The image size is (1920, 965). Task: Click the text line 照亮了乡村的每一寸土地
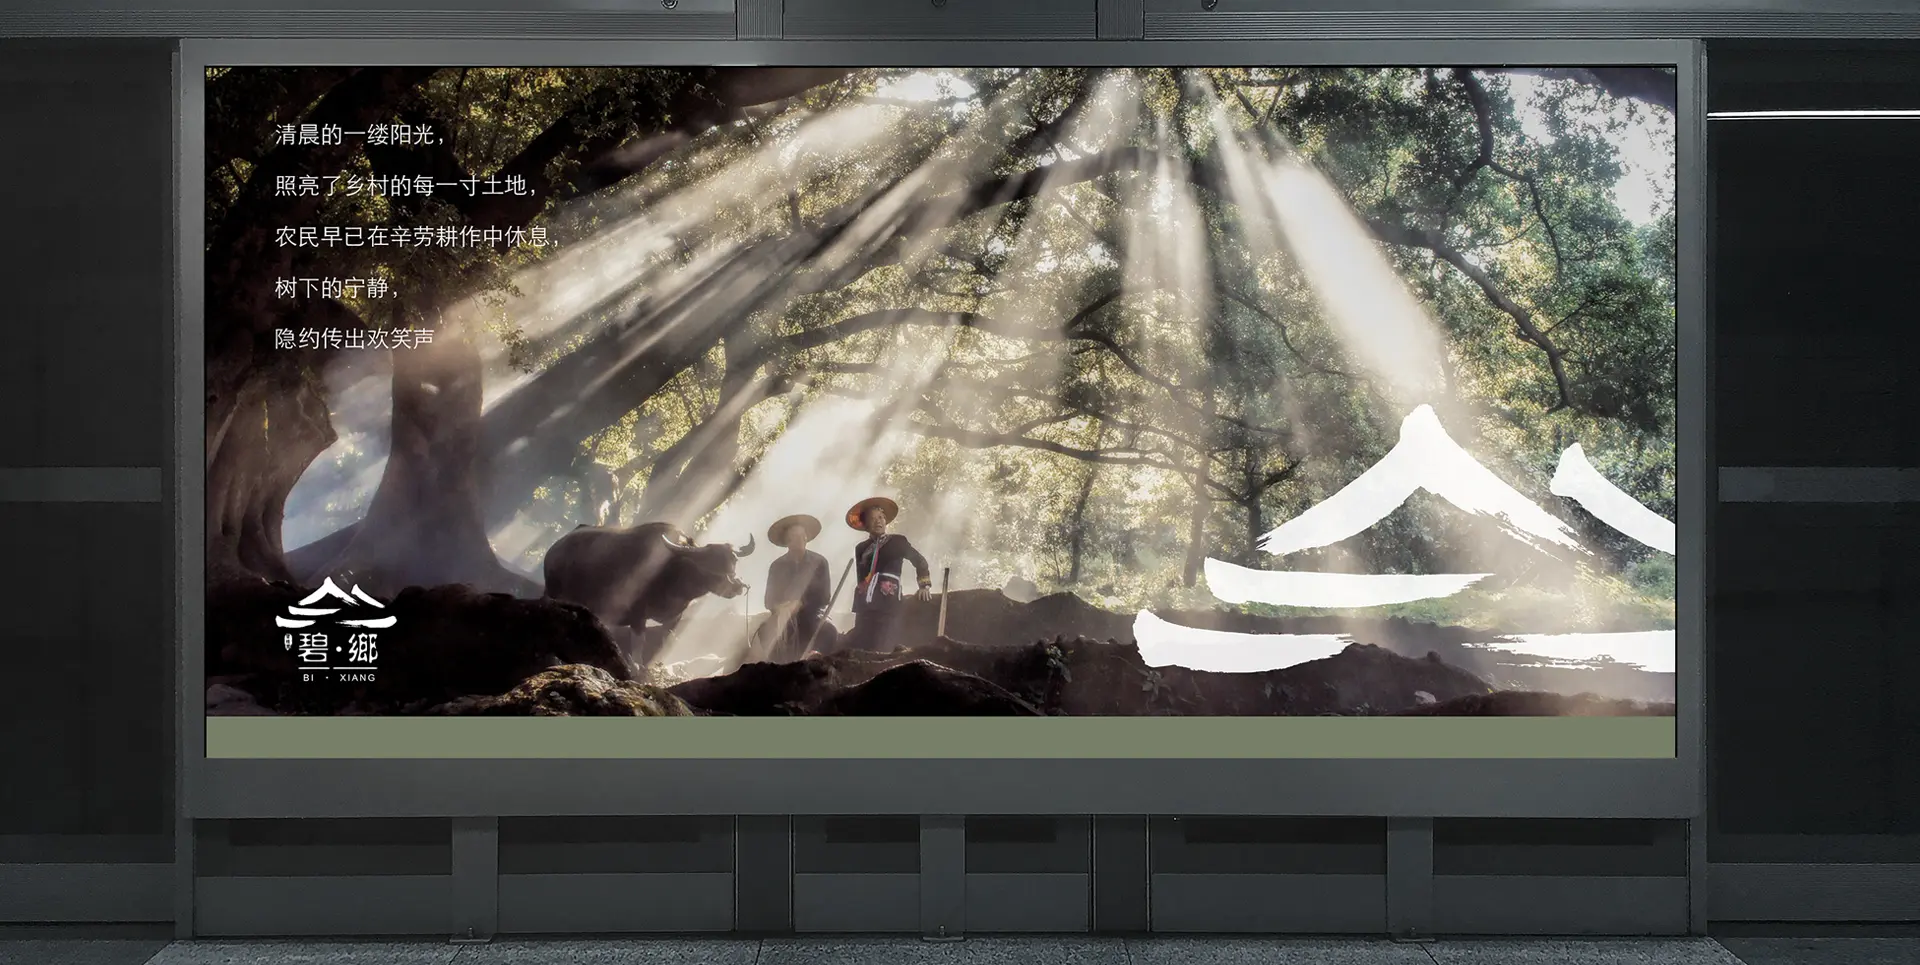pyautogui.click(x=406, y=185)
